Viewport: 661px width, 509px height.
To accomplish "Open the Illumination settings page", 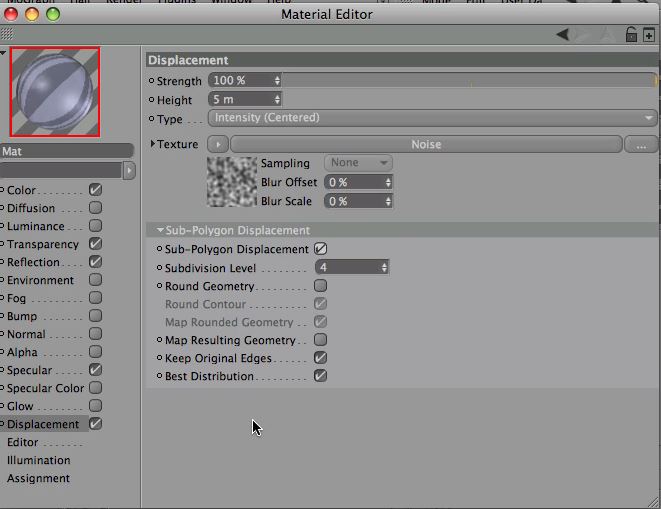I will tap(38, 460).
